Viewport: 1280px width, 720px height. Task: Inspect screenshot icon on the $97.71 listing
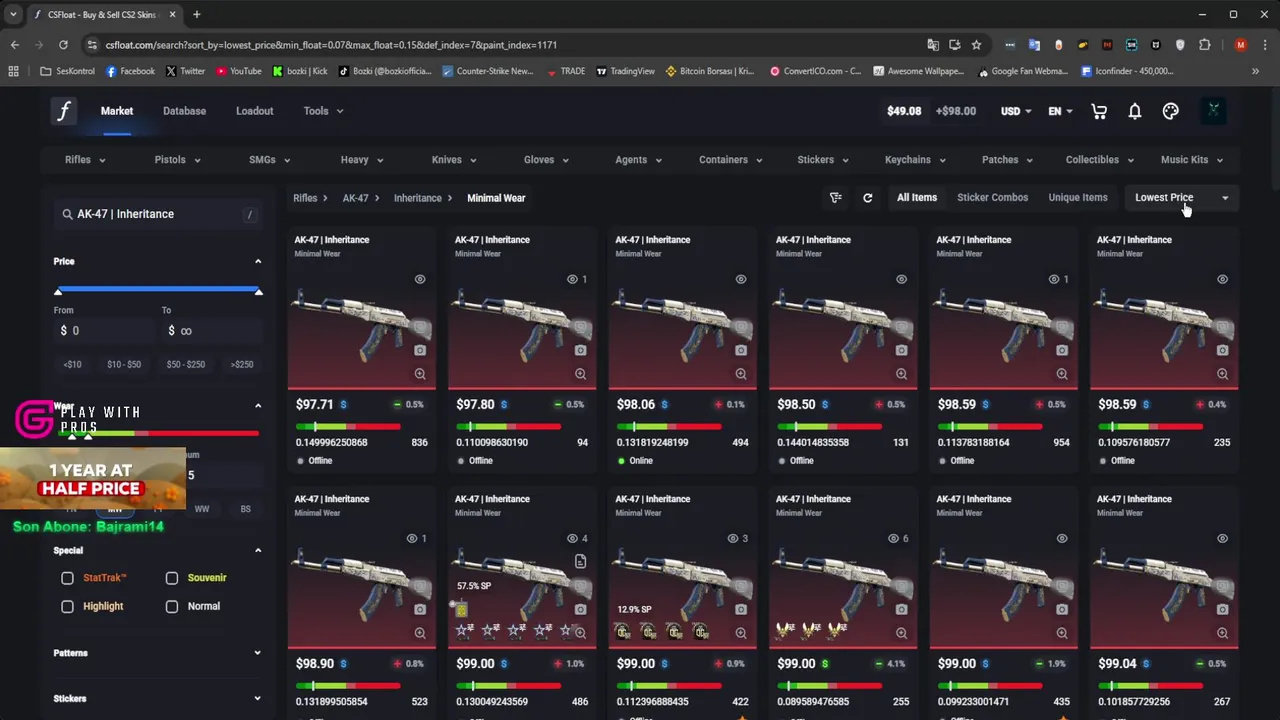pyautogui.click(x=420, y=350)
